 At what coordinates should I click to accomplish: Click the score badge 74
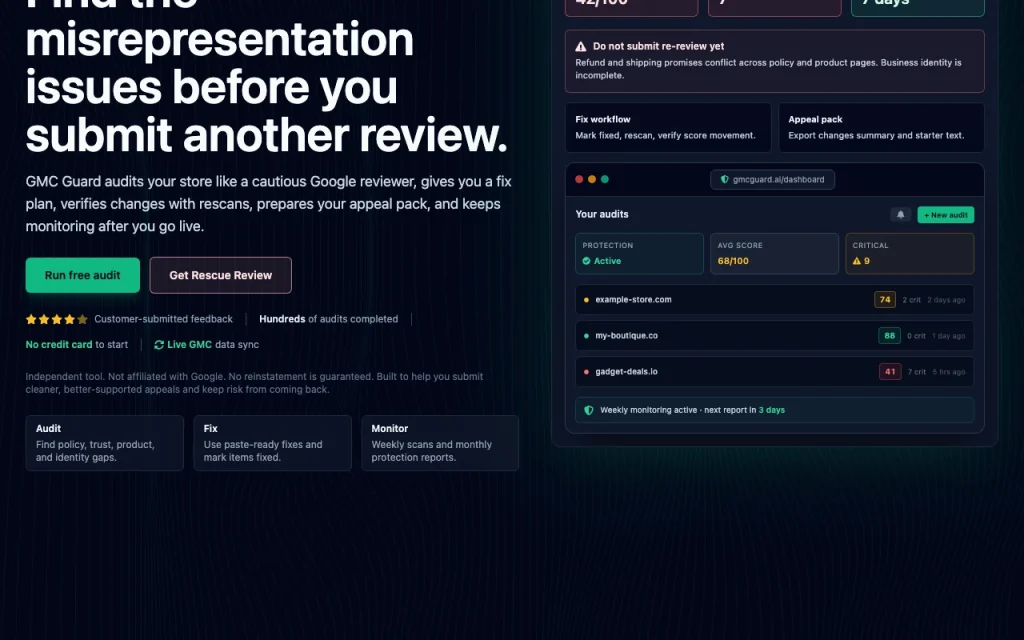(885, 300)
